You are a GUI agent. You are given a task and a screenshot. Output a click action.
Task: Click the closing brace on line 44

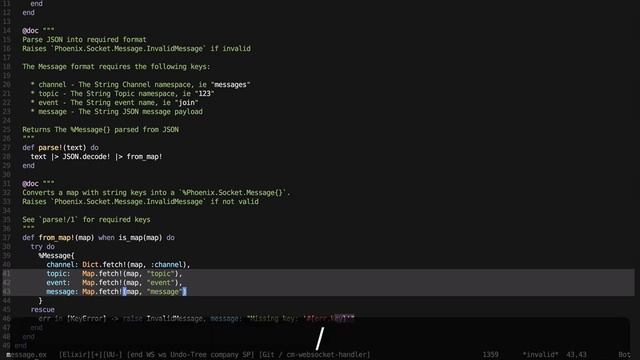(x=40, y=300)
